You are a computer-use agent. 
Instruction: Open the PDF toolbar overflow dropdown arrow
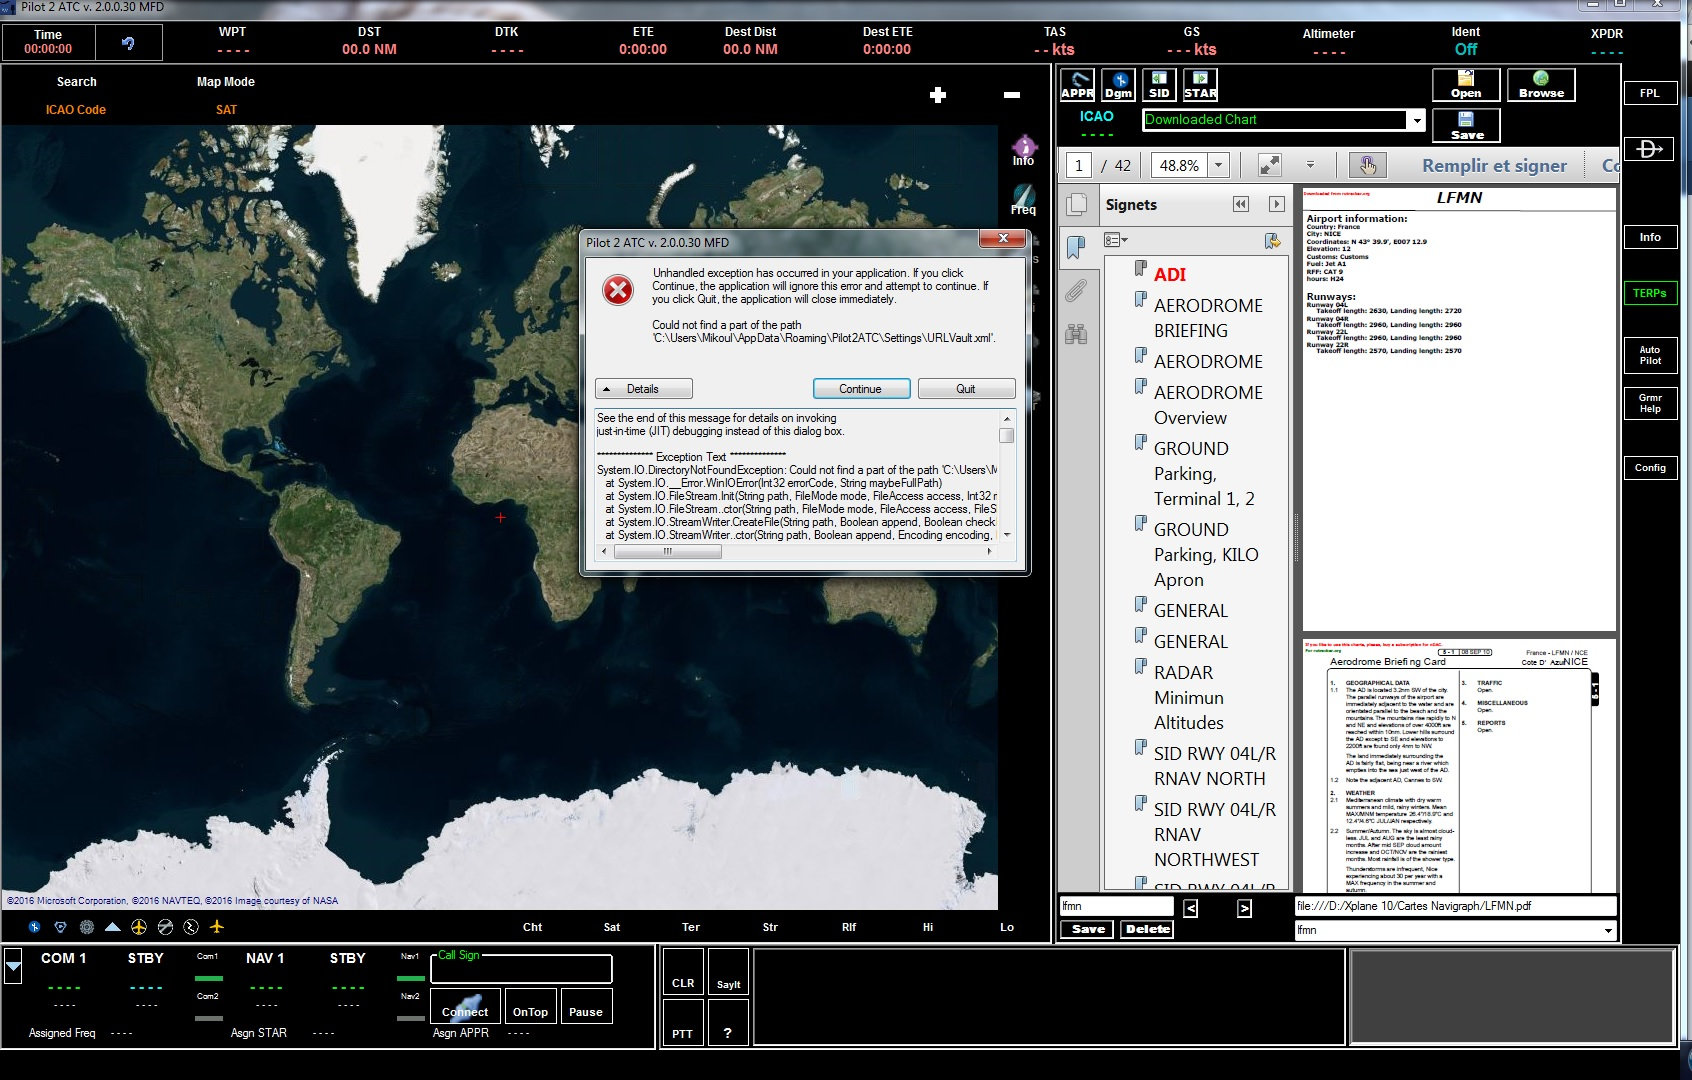[x=1310, y=165]
